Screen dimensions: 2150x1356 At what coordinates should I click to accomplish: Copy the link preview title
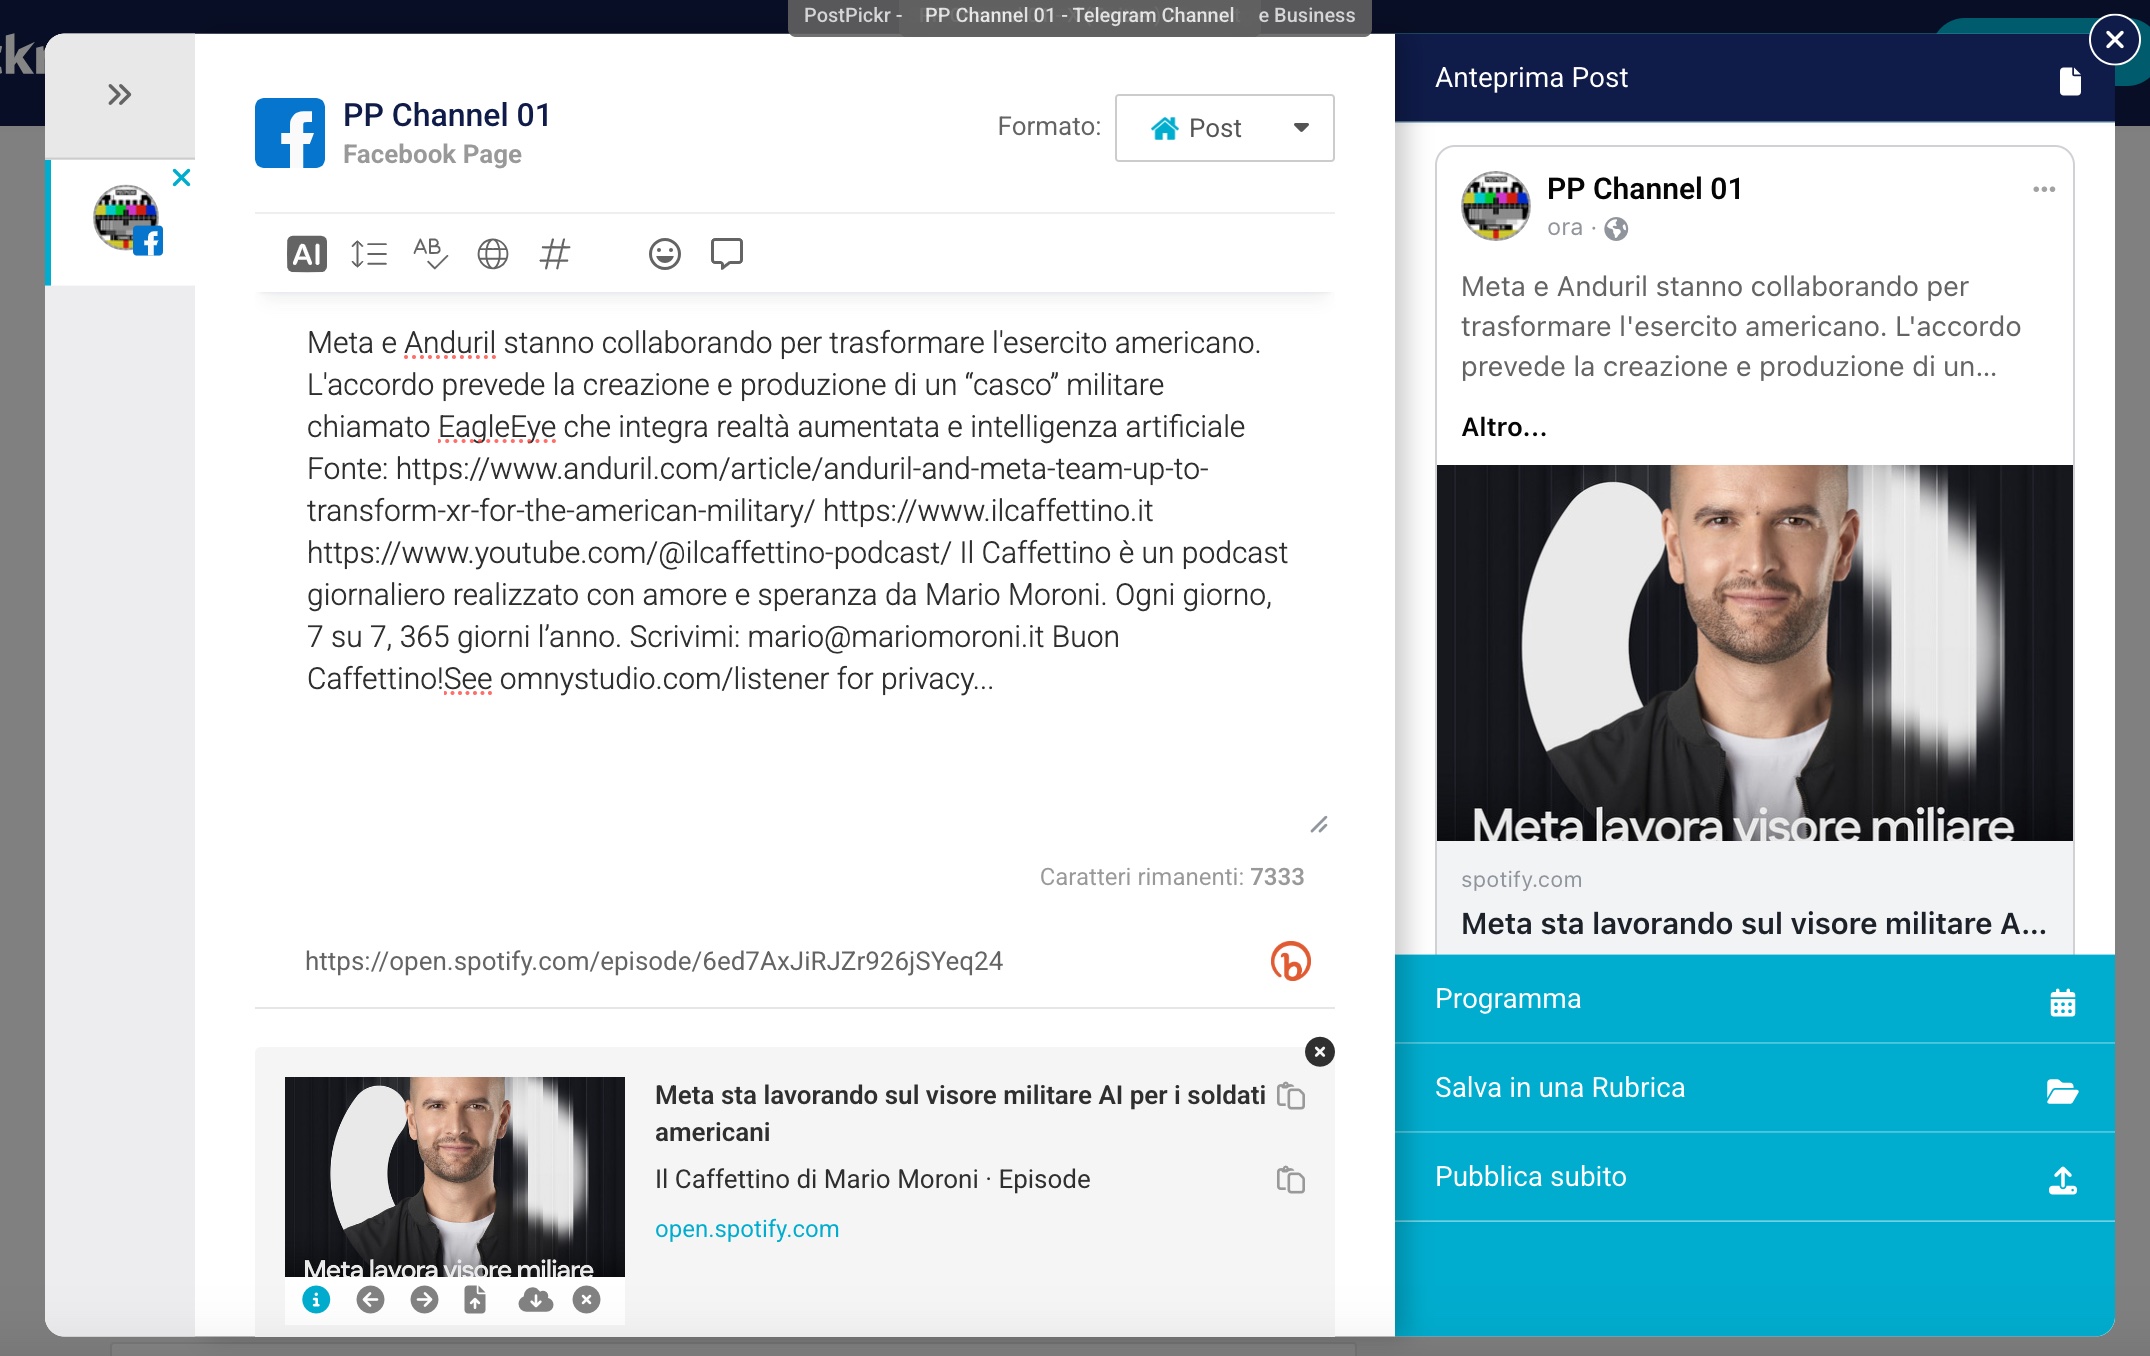pyautogui.click(x=1290, y=1096)
